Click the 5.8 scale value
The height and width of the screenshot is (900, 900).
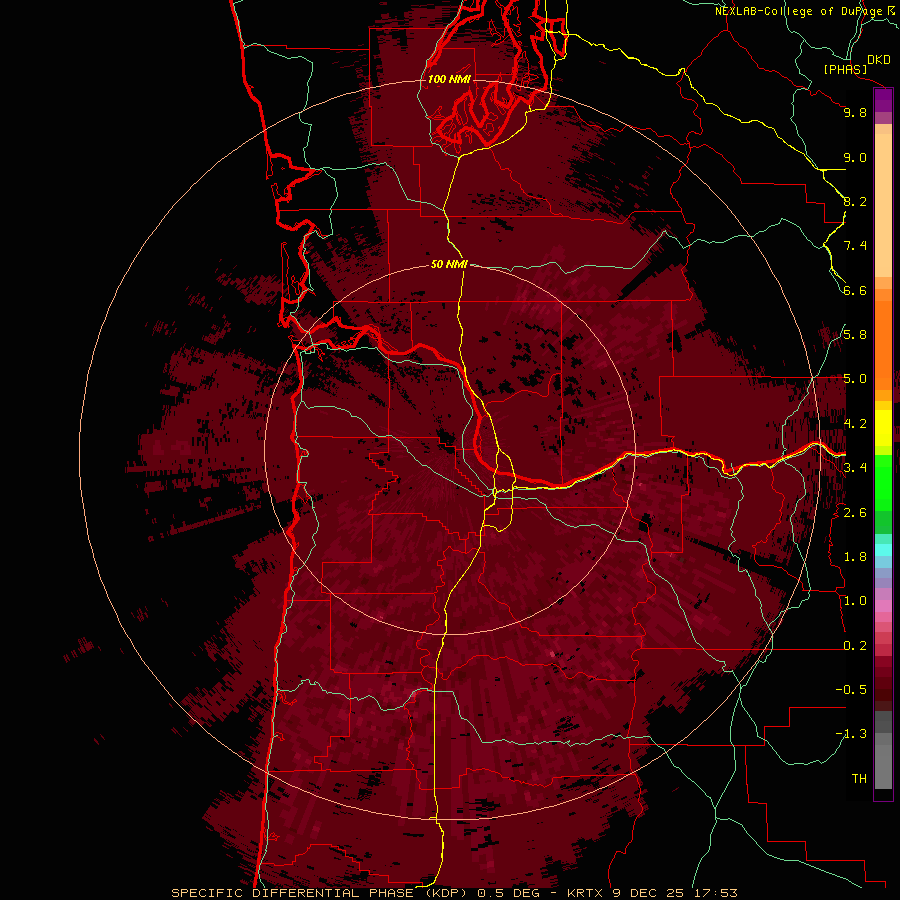click(x=855, y=335)
